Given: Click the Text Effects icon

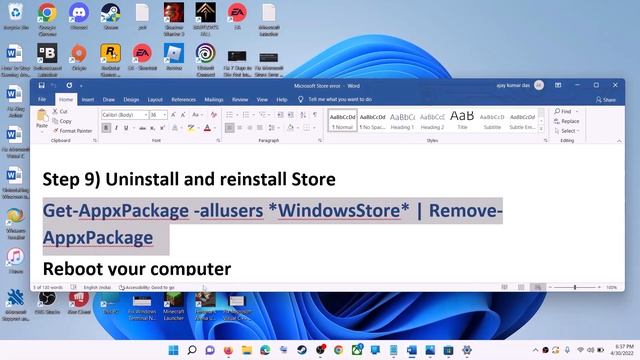Looking at the screenshot, I should pos(175,128).
